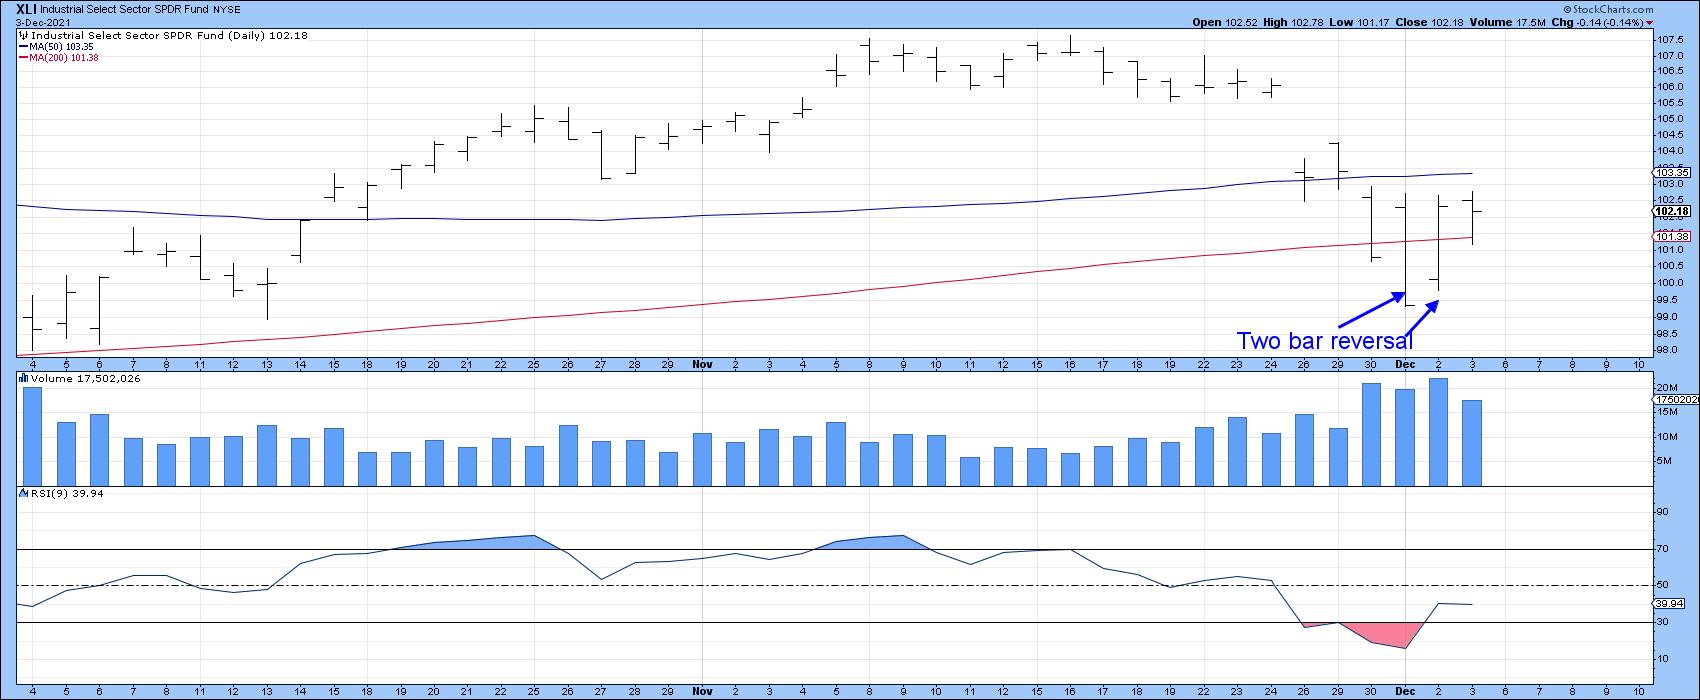This screenshot has width=1700, height=700.
Task: Click the 107.5 price axis label
Action: [1670, 39]
